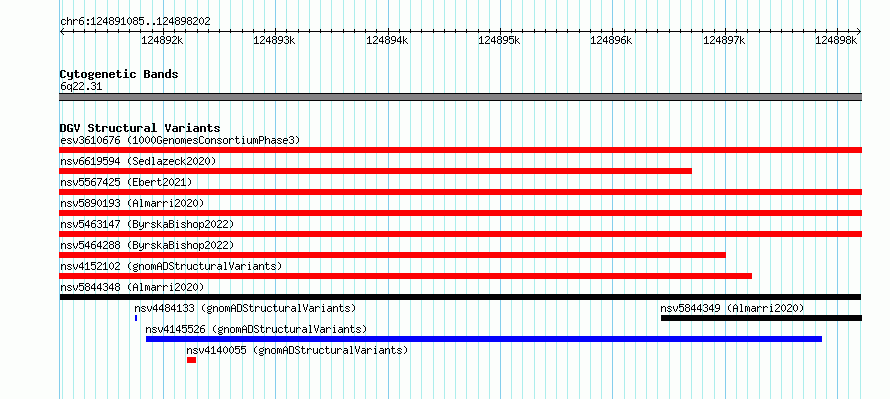
Task: Click the short red block under nsv4140055
Action: pos(191,360)
